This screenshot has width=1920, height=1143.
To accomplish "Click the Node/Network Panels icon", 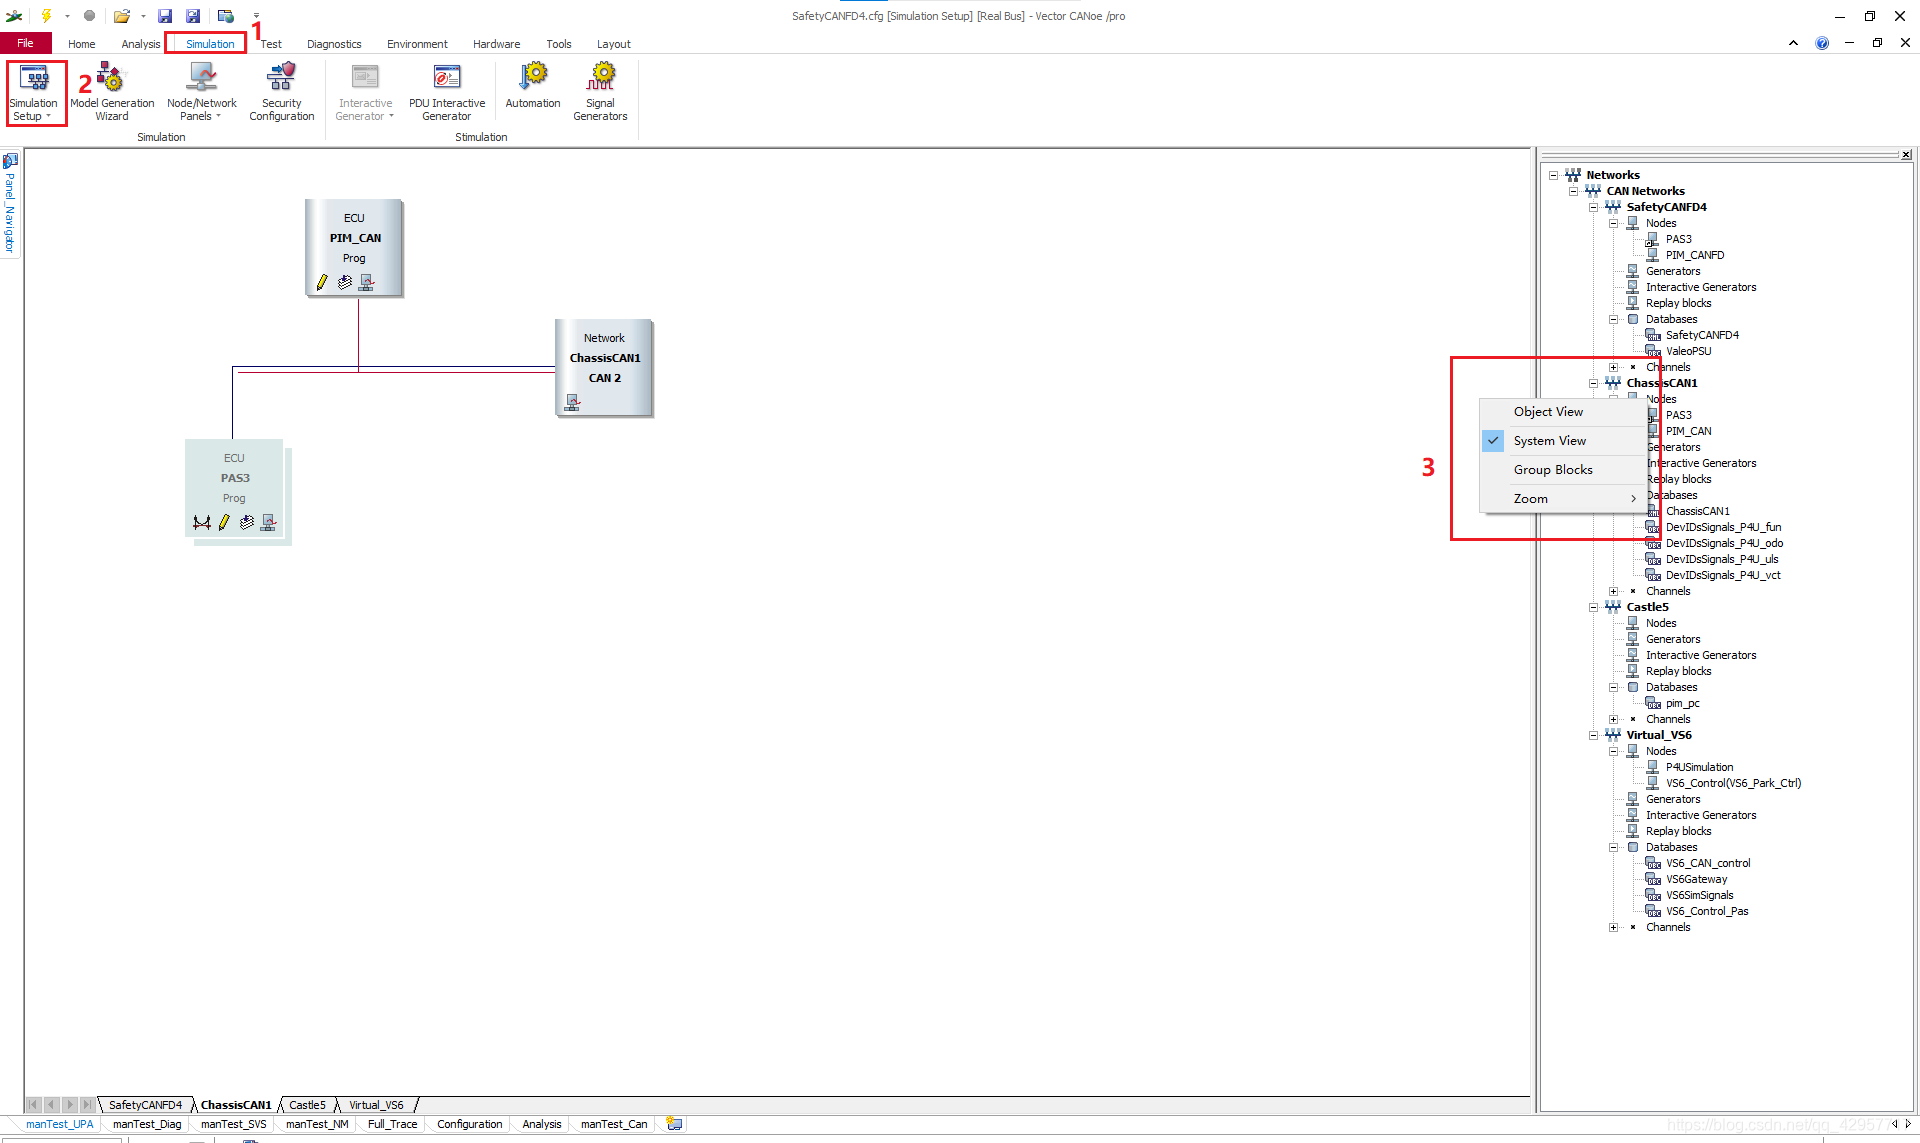I will click(x=202, y=77).
